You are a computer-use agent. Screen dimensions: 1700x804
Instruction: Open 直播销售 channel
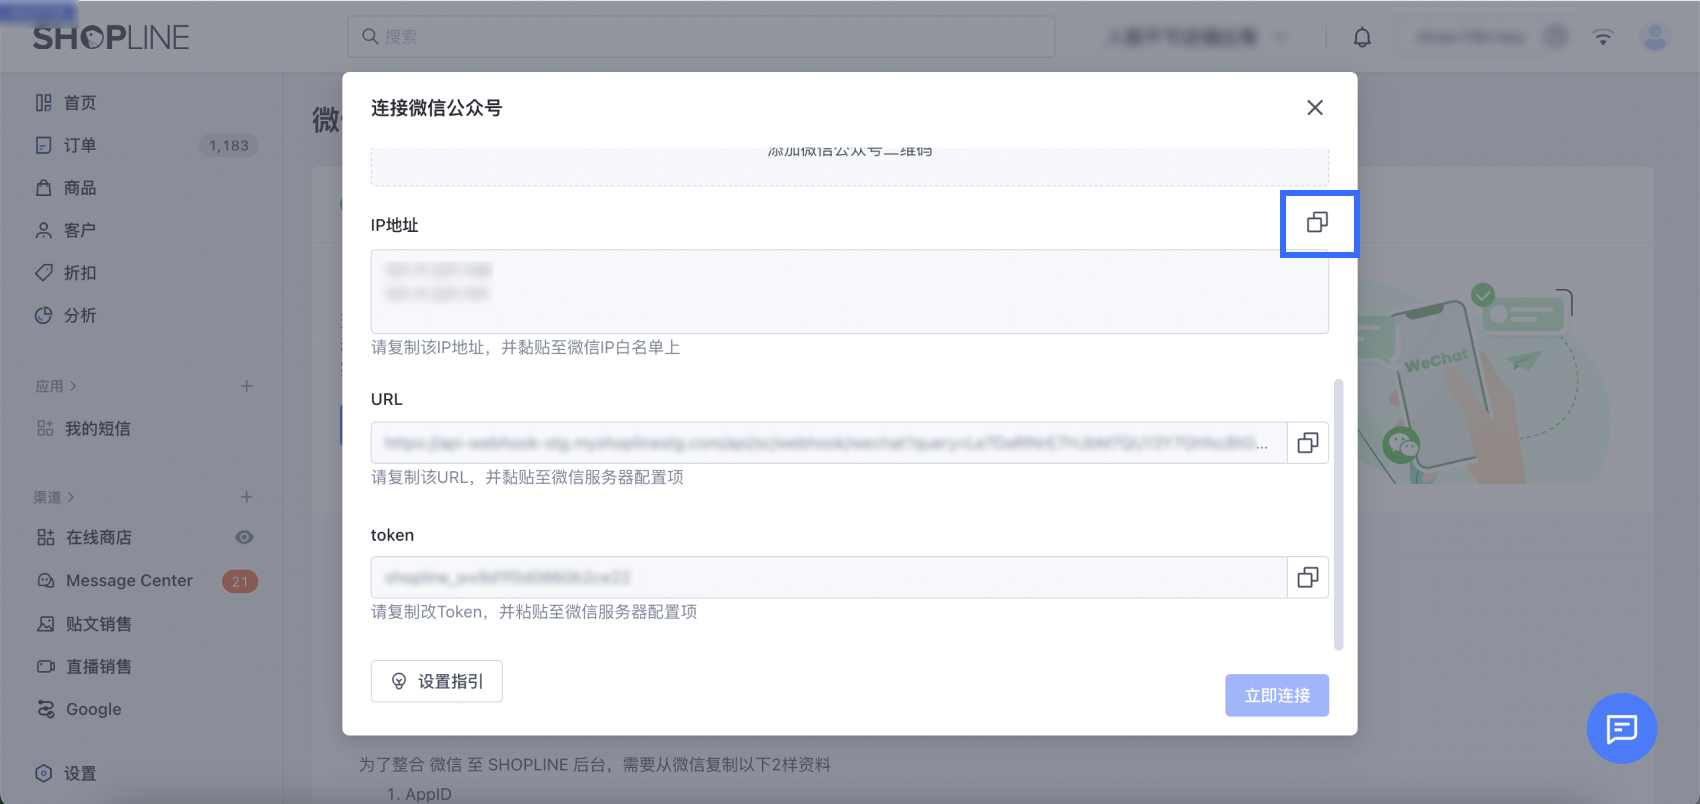point(98,667)
